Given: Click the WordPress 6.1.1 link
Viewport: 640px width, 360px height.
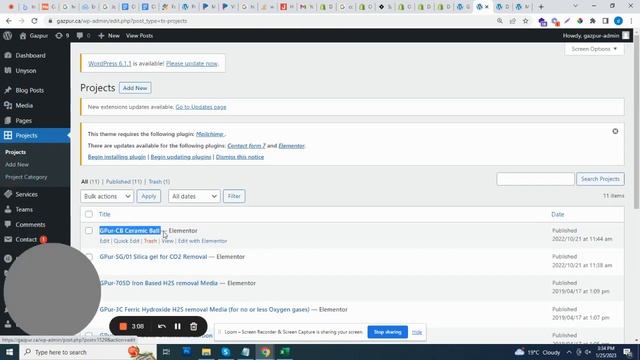Looking at the screenshot, I should tap(110, 64).
